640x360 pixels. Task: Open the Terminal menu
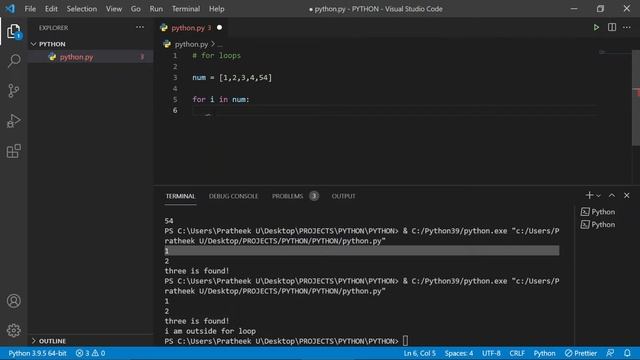point(186,9)
